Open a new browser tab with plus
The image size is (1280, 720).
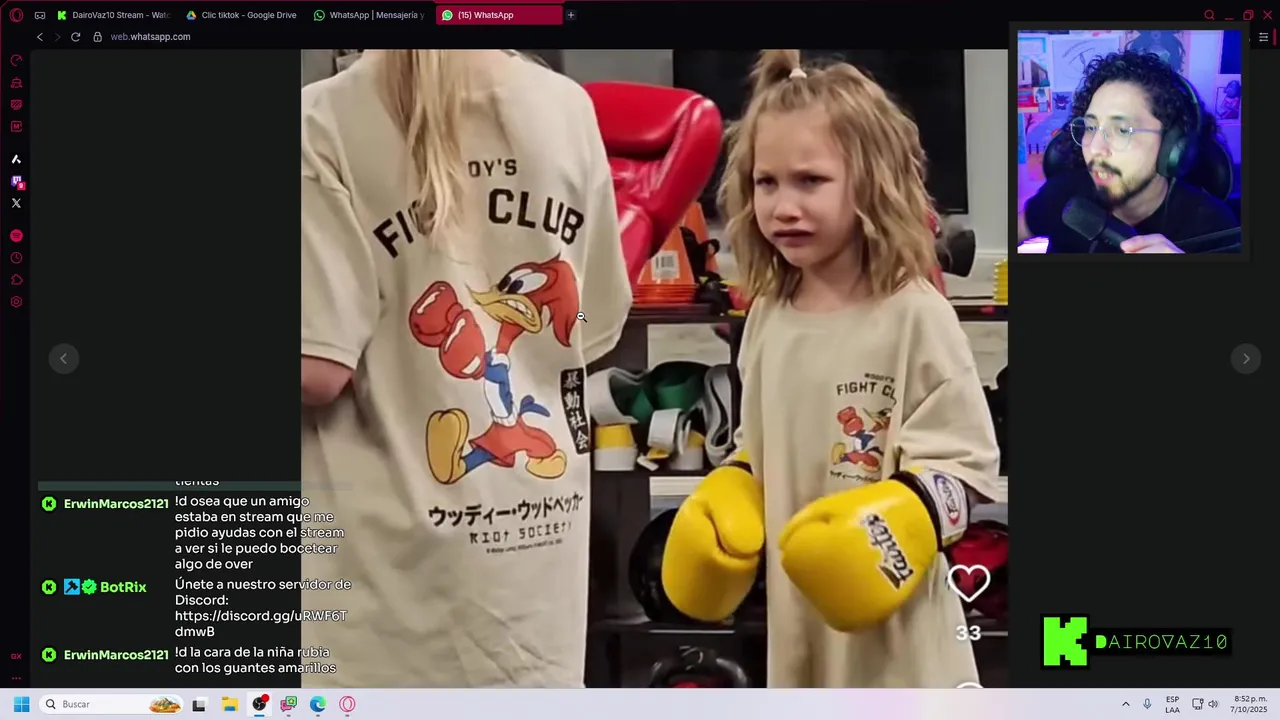coord(571,15)
